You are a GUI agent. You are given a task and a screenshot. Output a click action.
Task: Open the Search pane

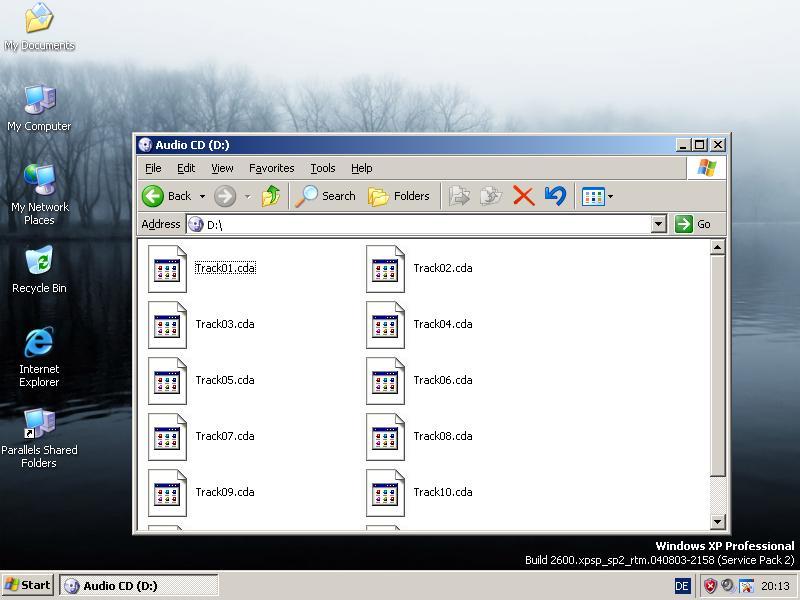pyautogui.click(x=327, y=196)
